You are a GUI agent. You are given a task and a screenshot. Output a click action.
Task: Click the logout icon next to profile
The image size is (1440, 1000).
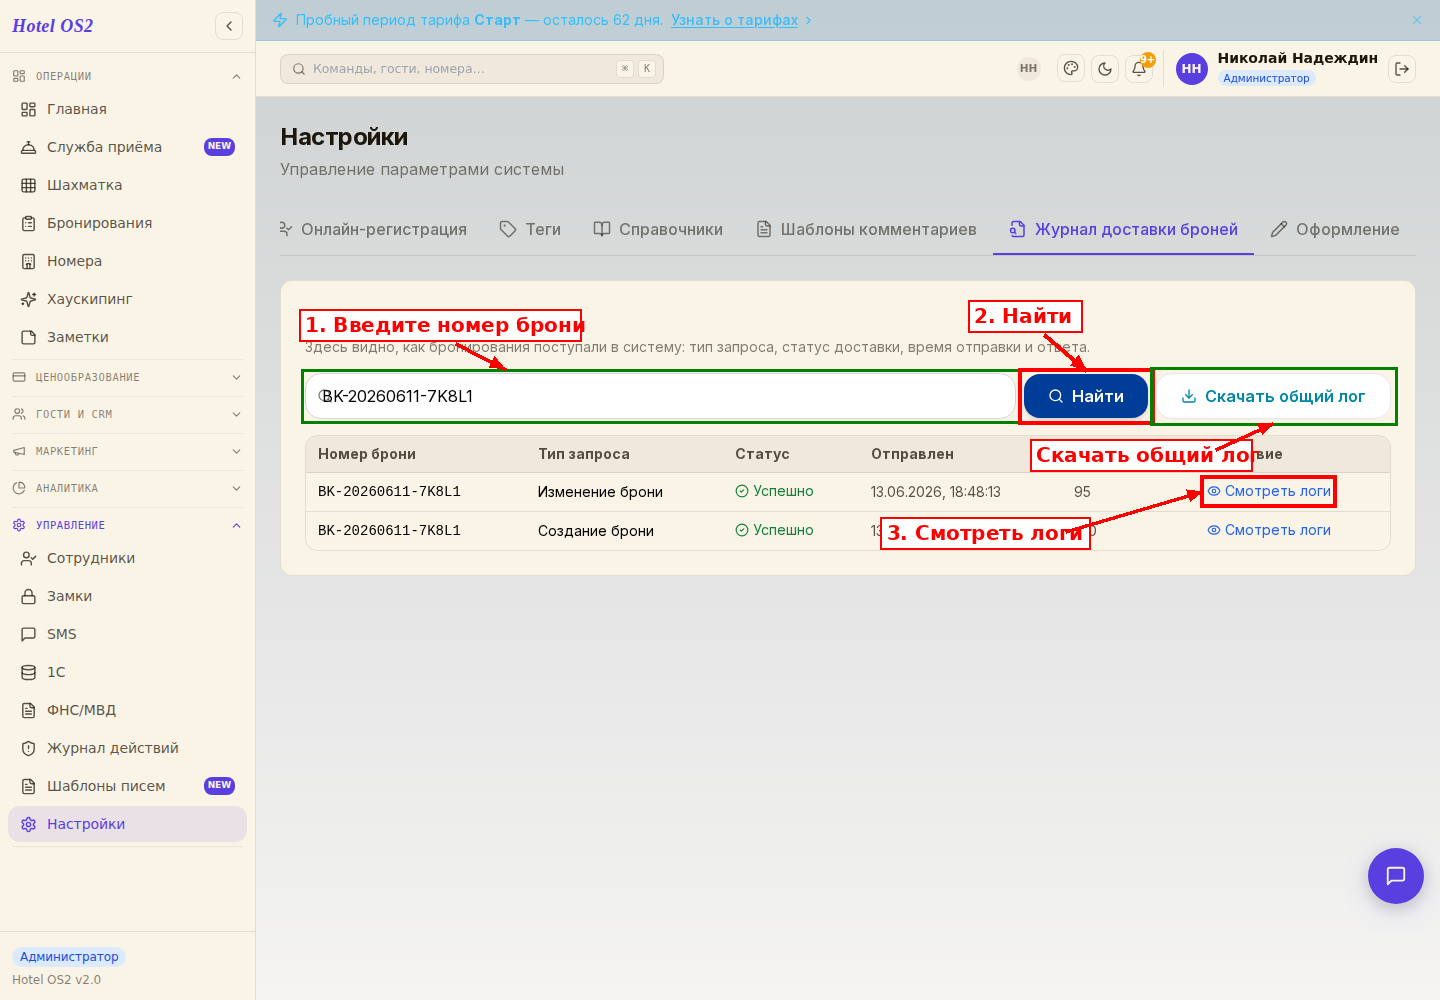pyautogui.click(x=1402, y=69)
